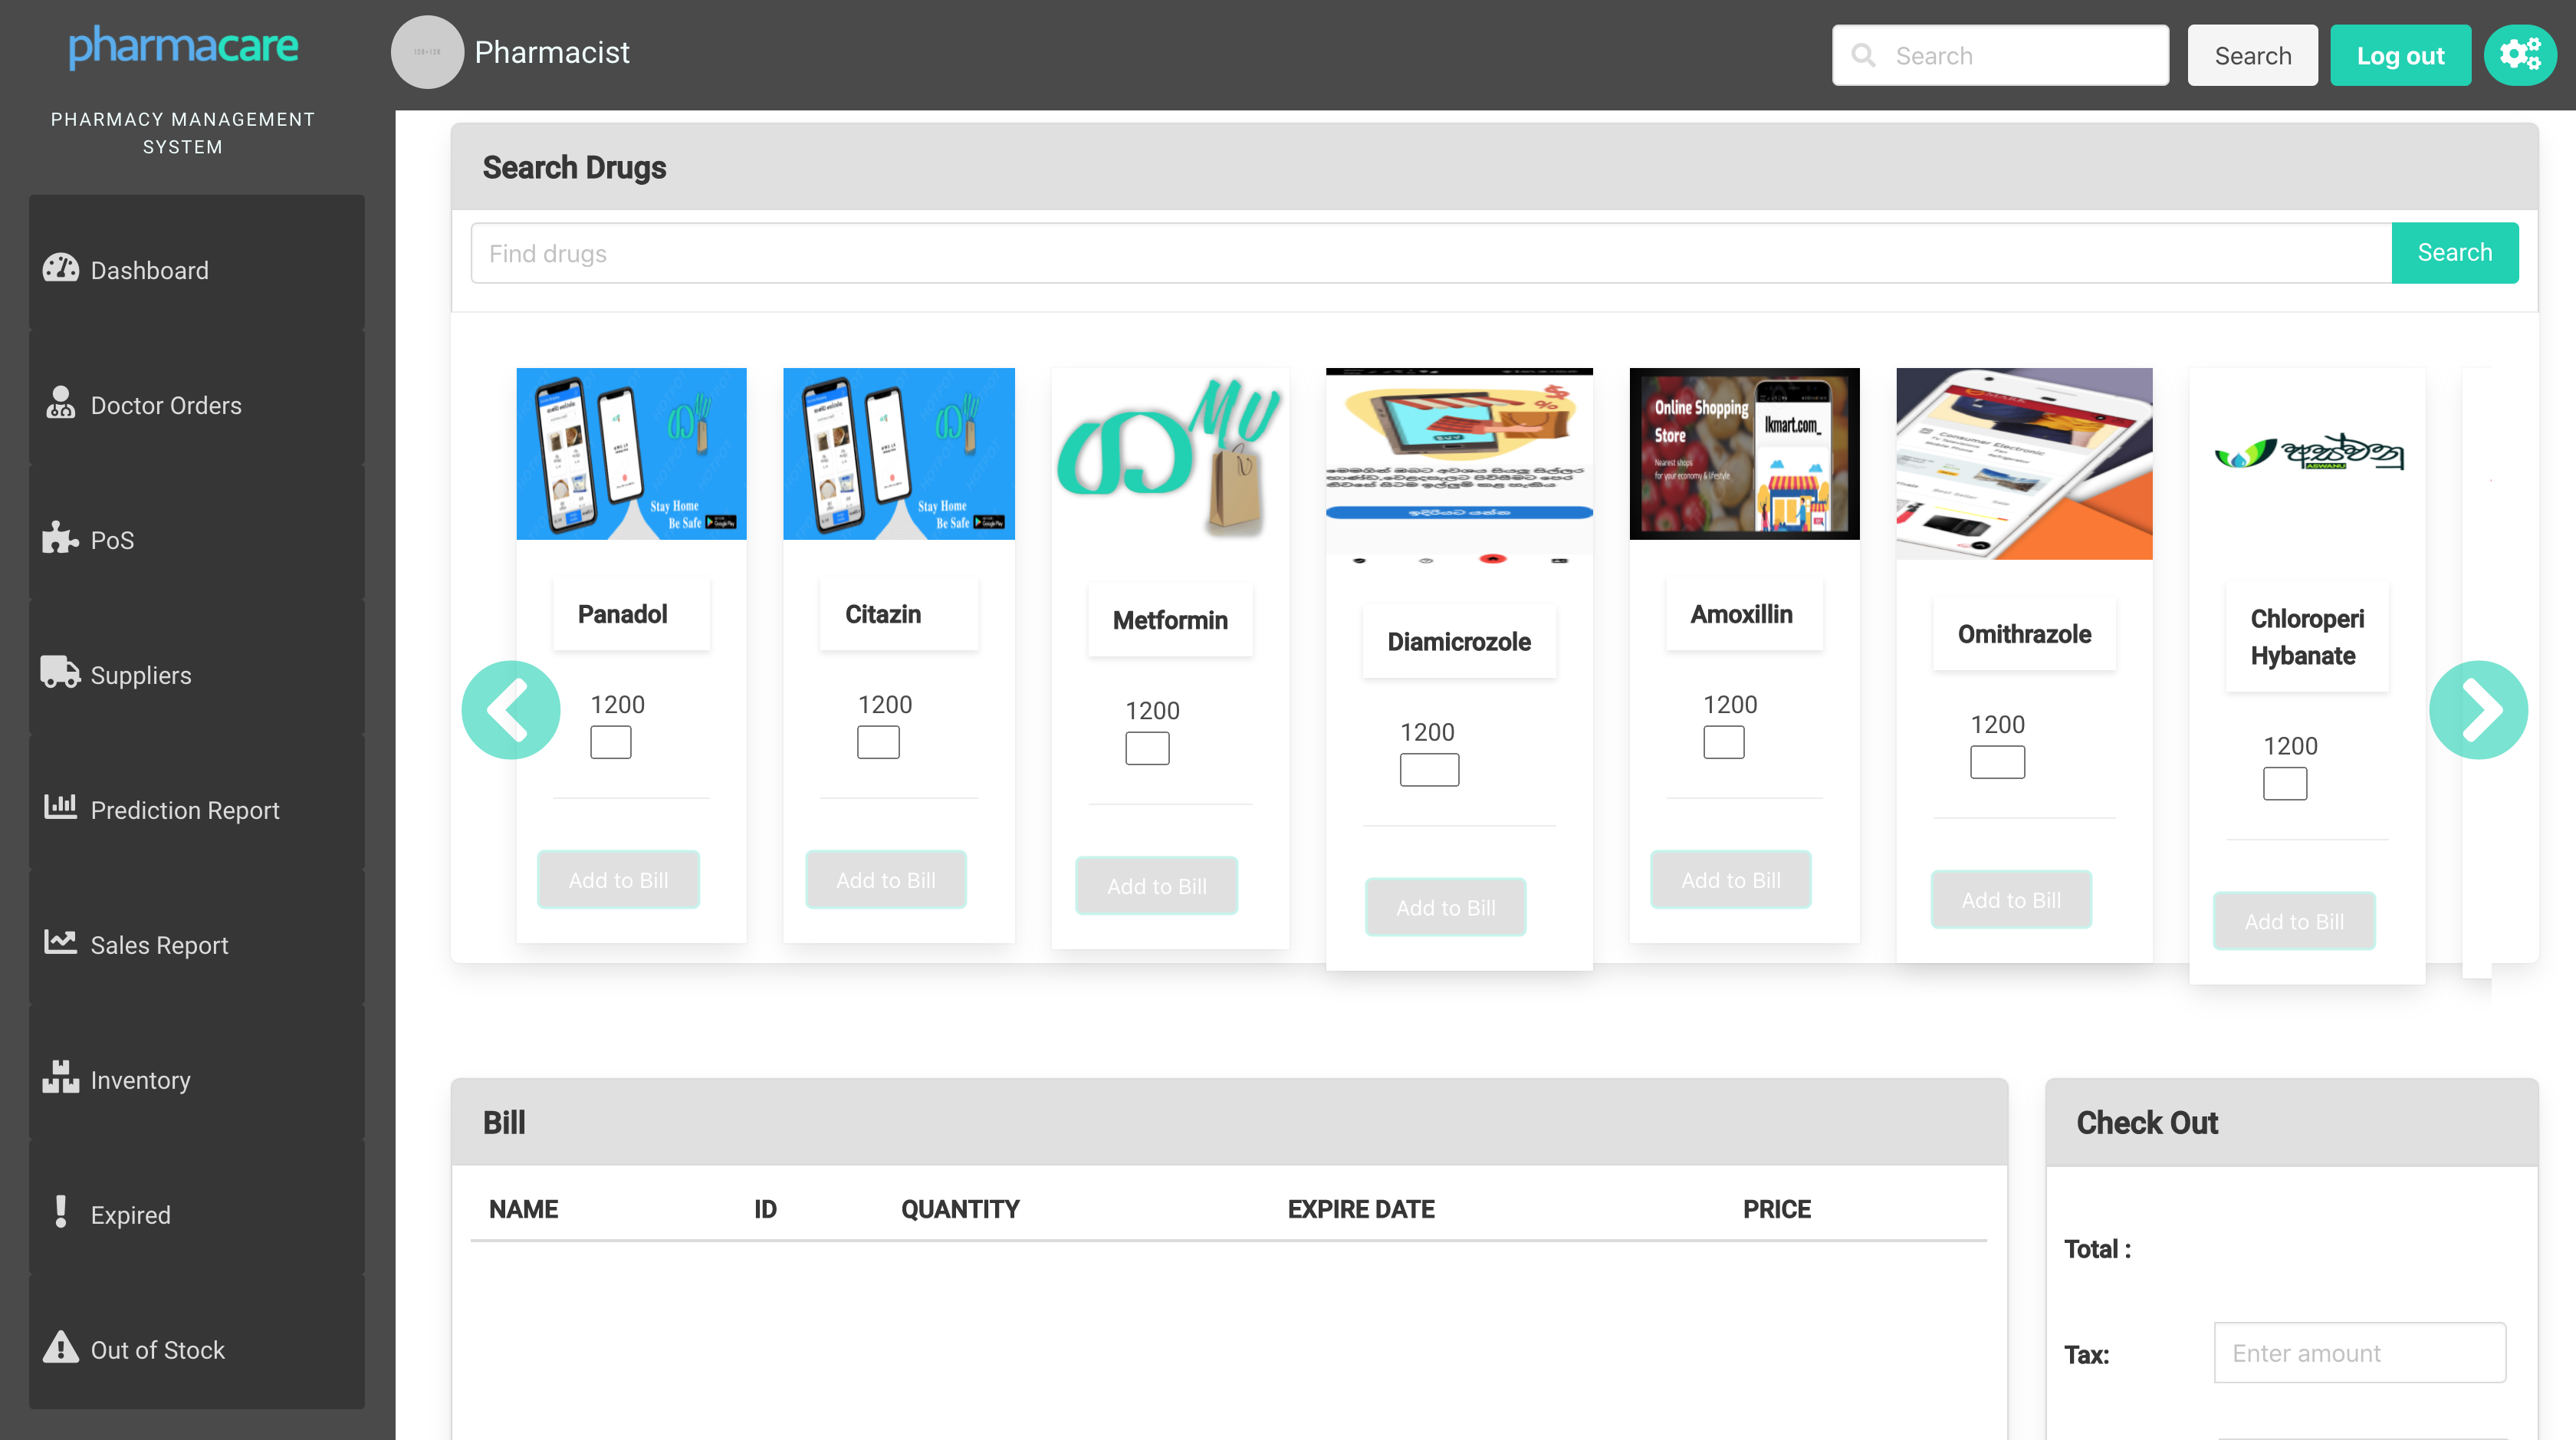Click Add to Bill under Citazin
Viewport: 2576px width, 1440px height.
[885, 880]
